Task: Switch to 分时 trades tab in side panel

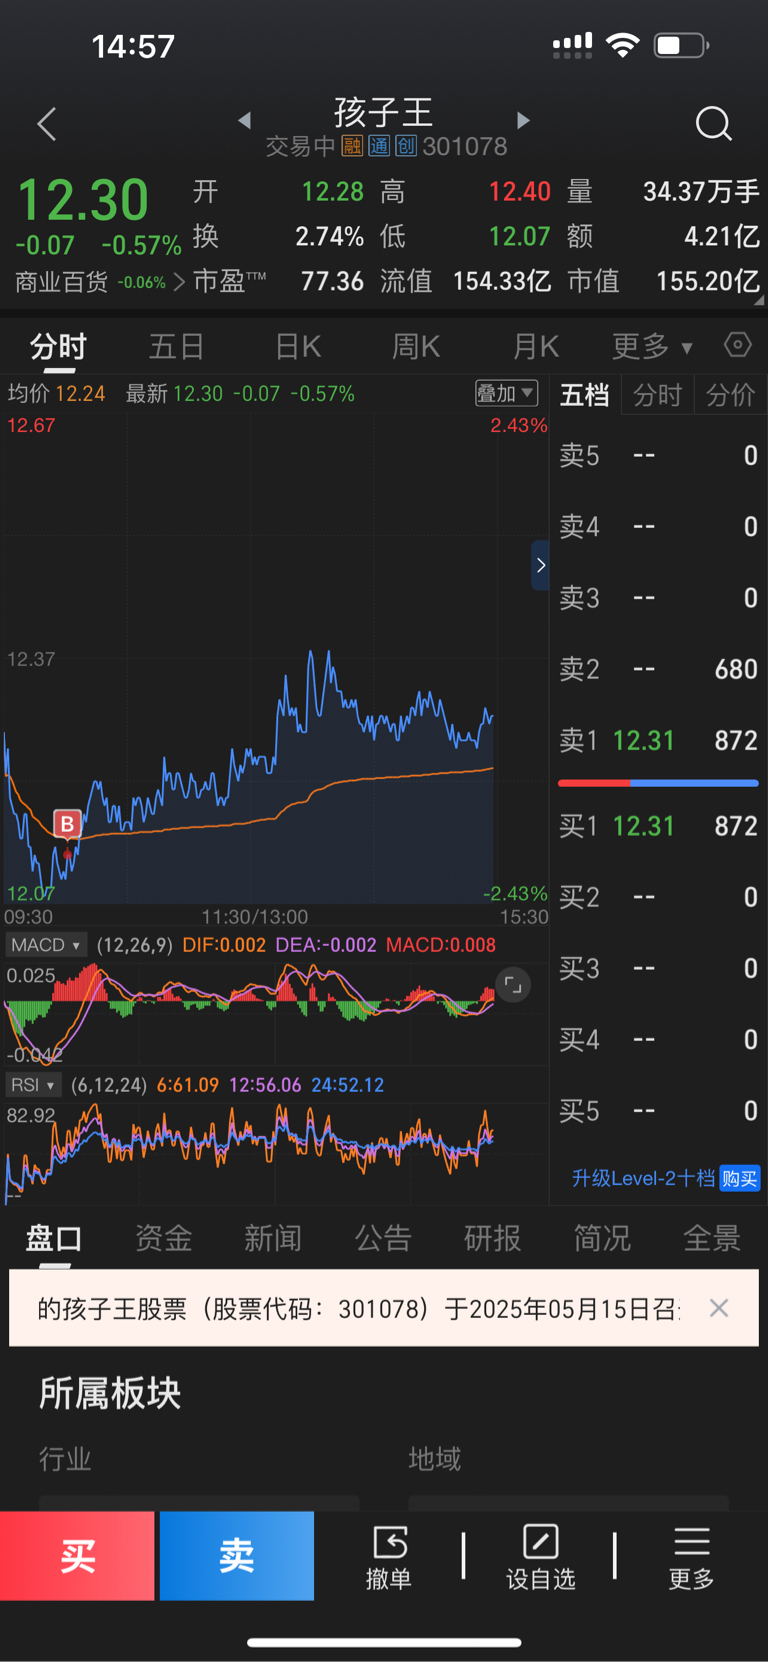Action: [657, 395]
